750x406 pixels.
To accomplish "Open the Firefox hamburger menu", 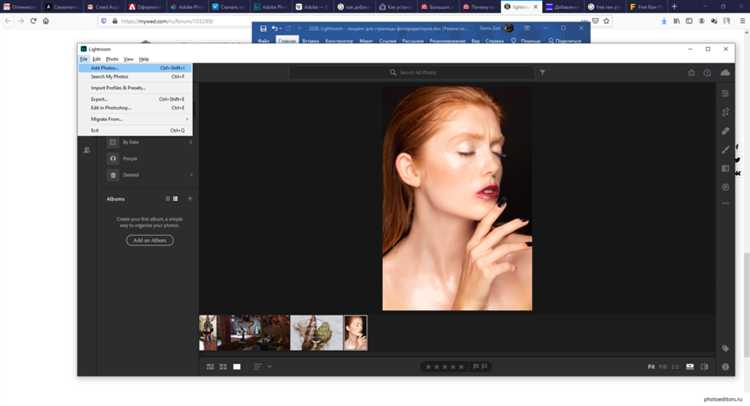I will (x=742, y=21).
